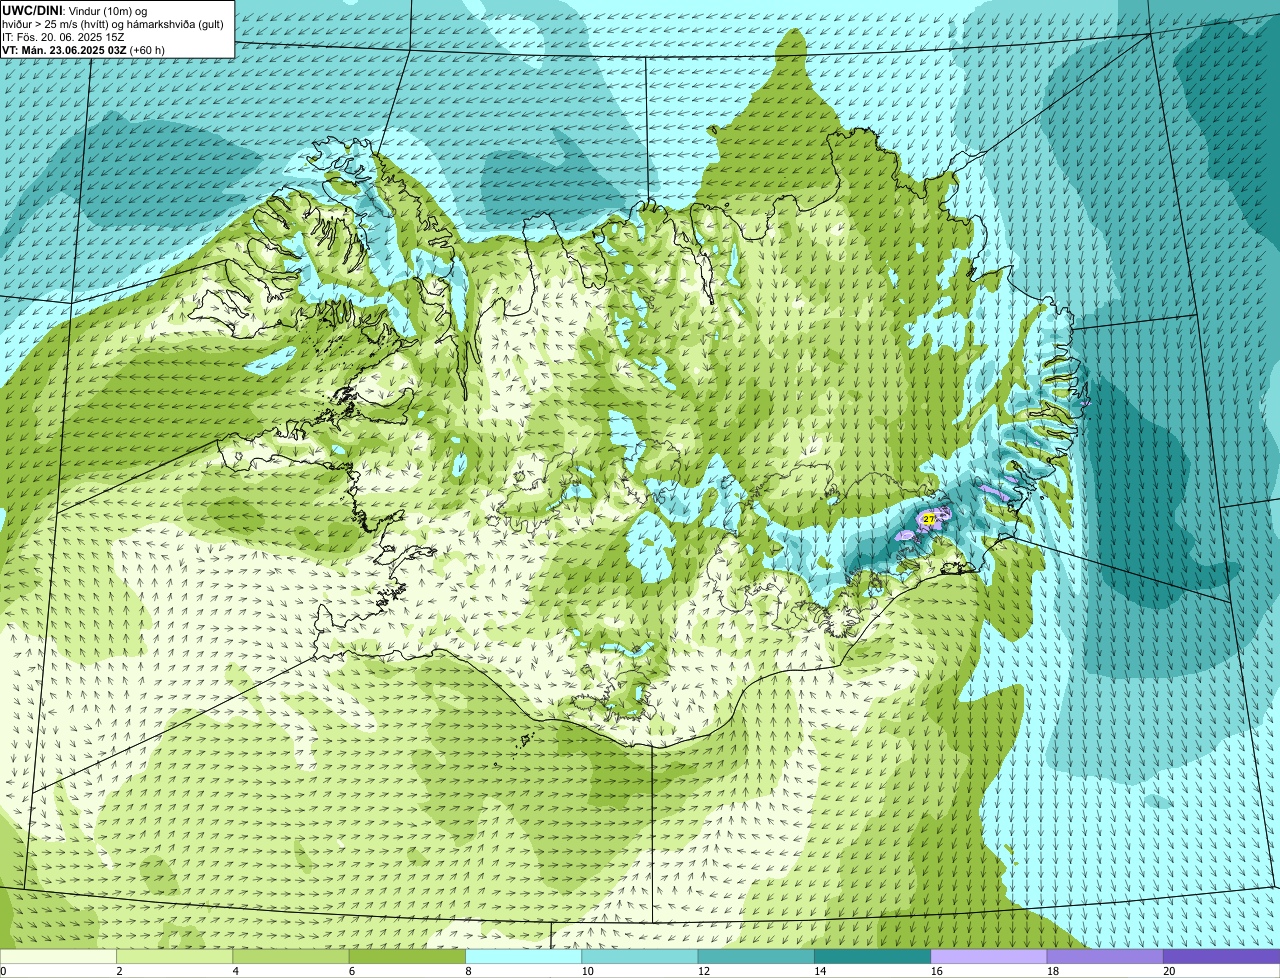Screen dimensions: 1280x978
Task: Click the "IT: Fös. 20. 06. 2025 15Z" line
Action: click(63, 37)
